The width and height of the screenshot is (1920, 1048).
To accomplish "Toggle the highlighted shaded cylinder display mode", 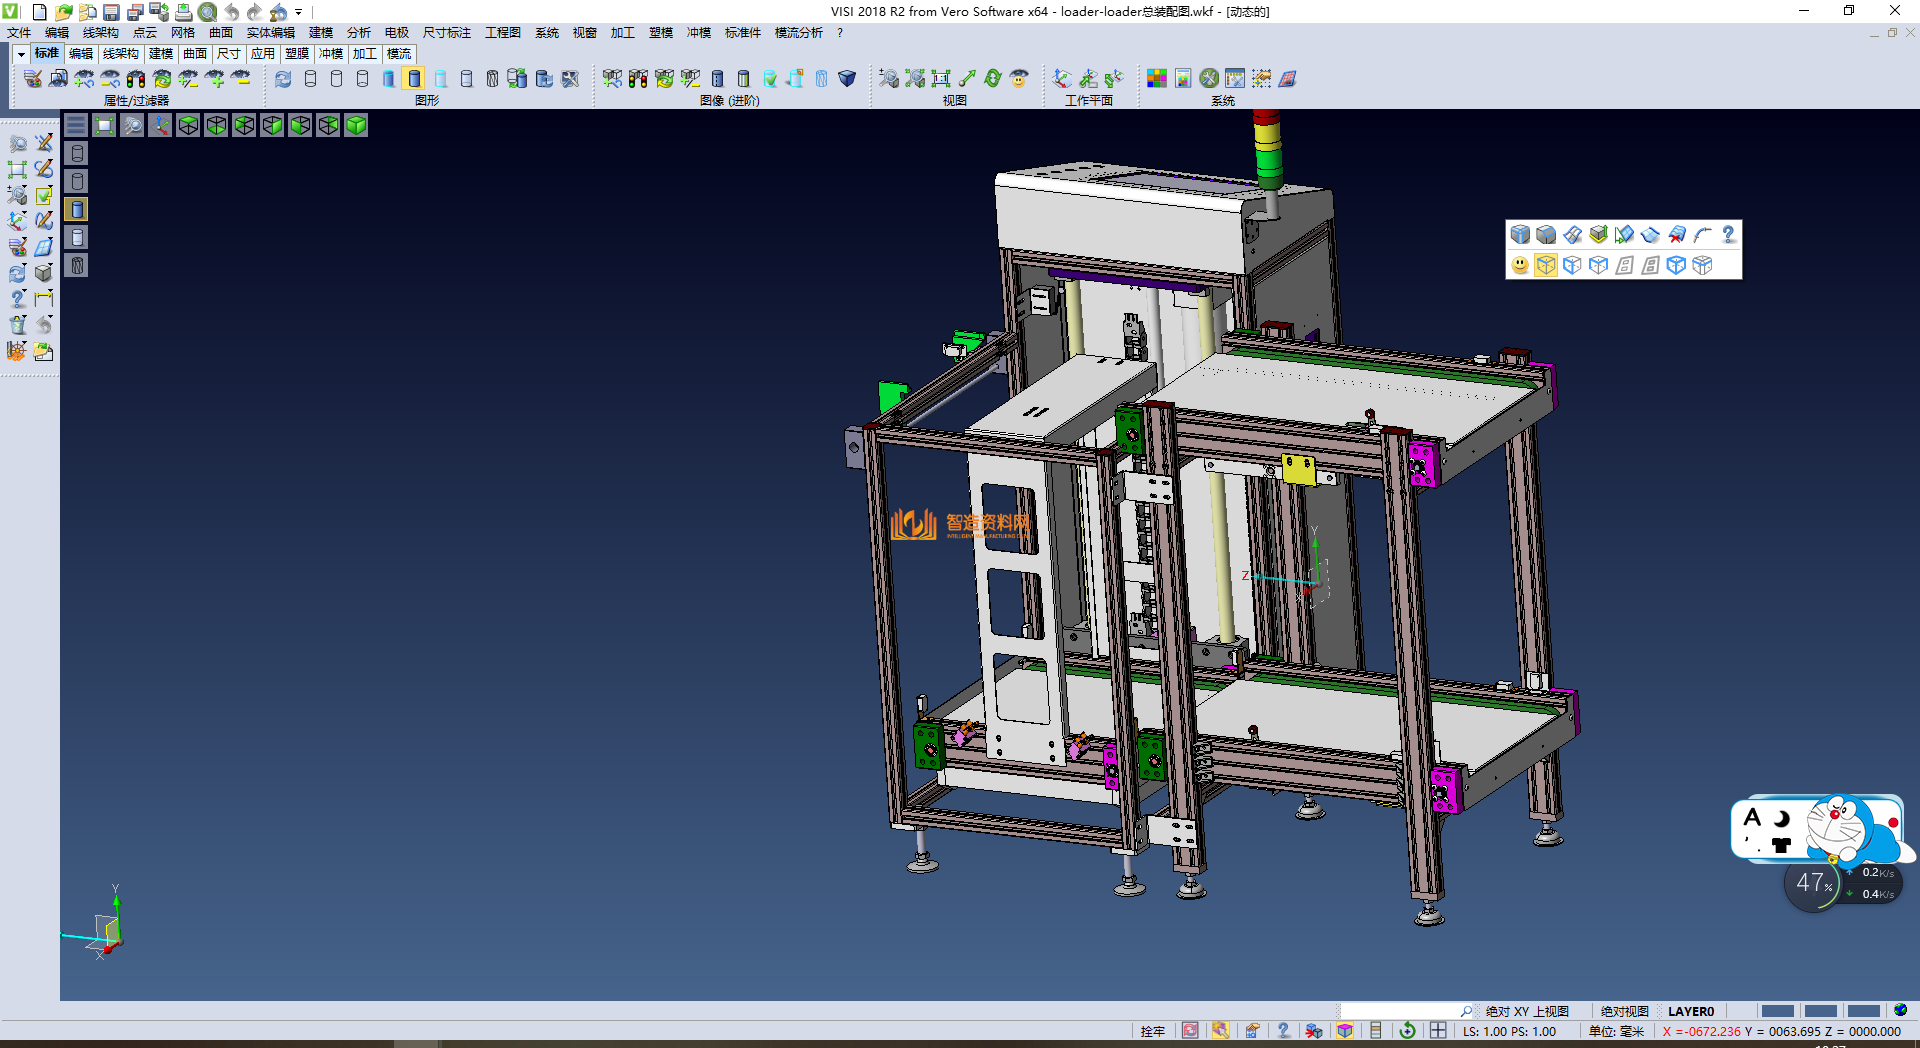I will [414, 78].
